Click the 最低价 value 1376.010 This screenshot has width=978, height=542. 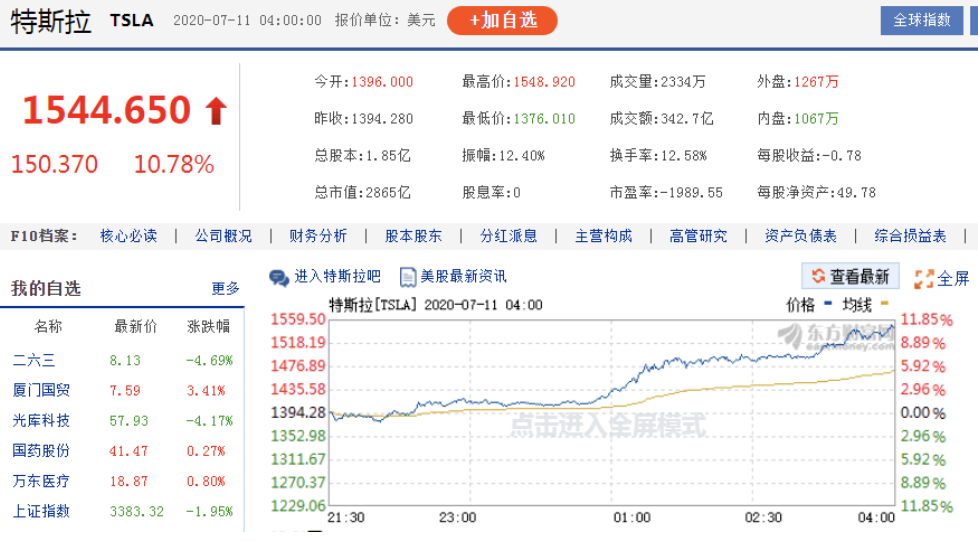click(545, 119)
